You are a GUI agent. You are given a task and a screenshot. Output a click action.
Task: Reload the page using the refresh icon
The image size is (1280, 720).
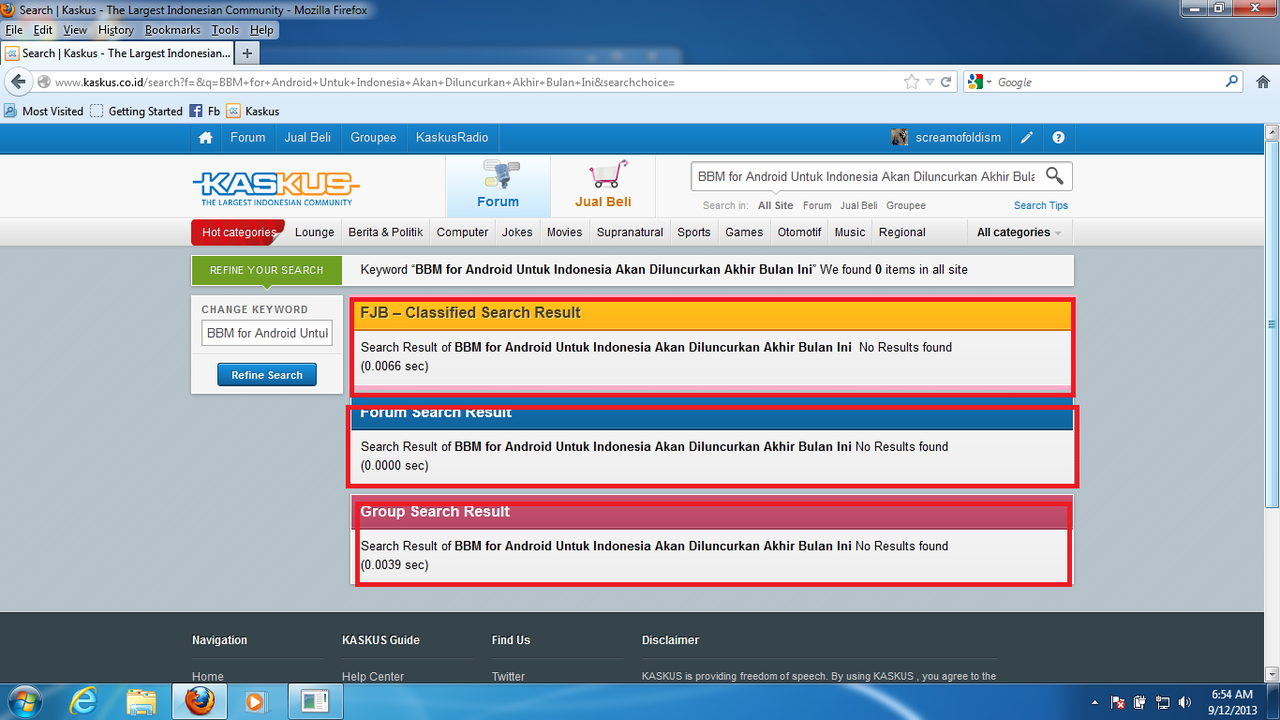point(946,82)
